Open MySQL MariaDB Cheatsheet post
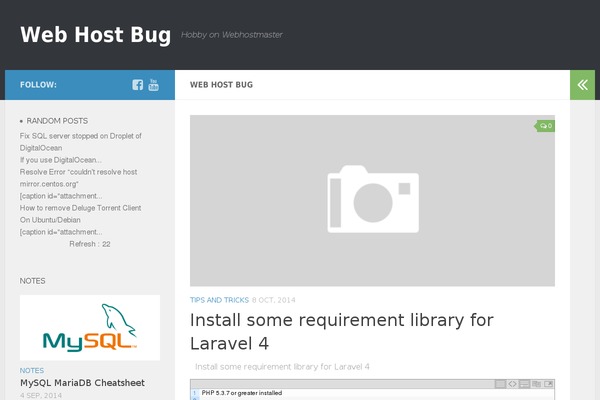The image size is (600, 400). coord(82,383)
